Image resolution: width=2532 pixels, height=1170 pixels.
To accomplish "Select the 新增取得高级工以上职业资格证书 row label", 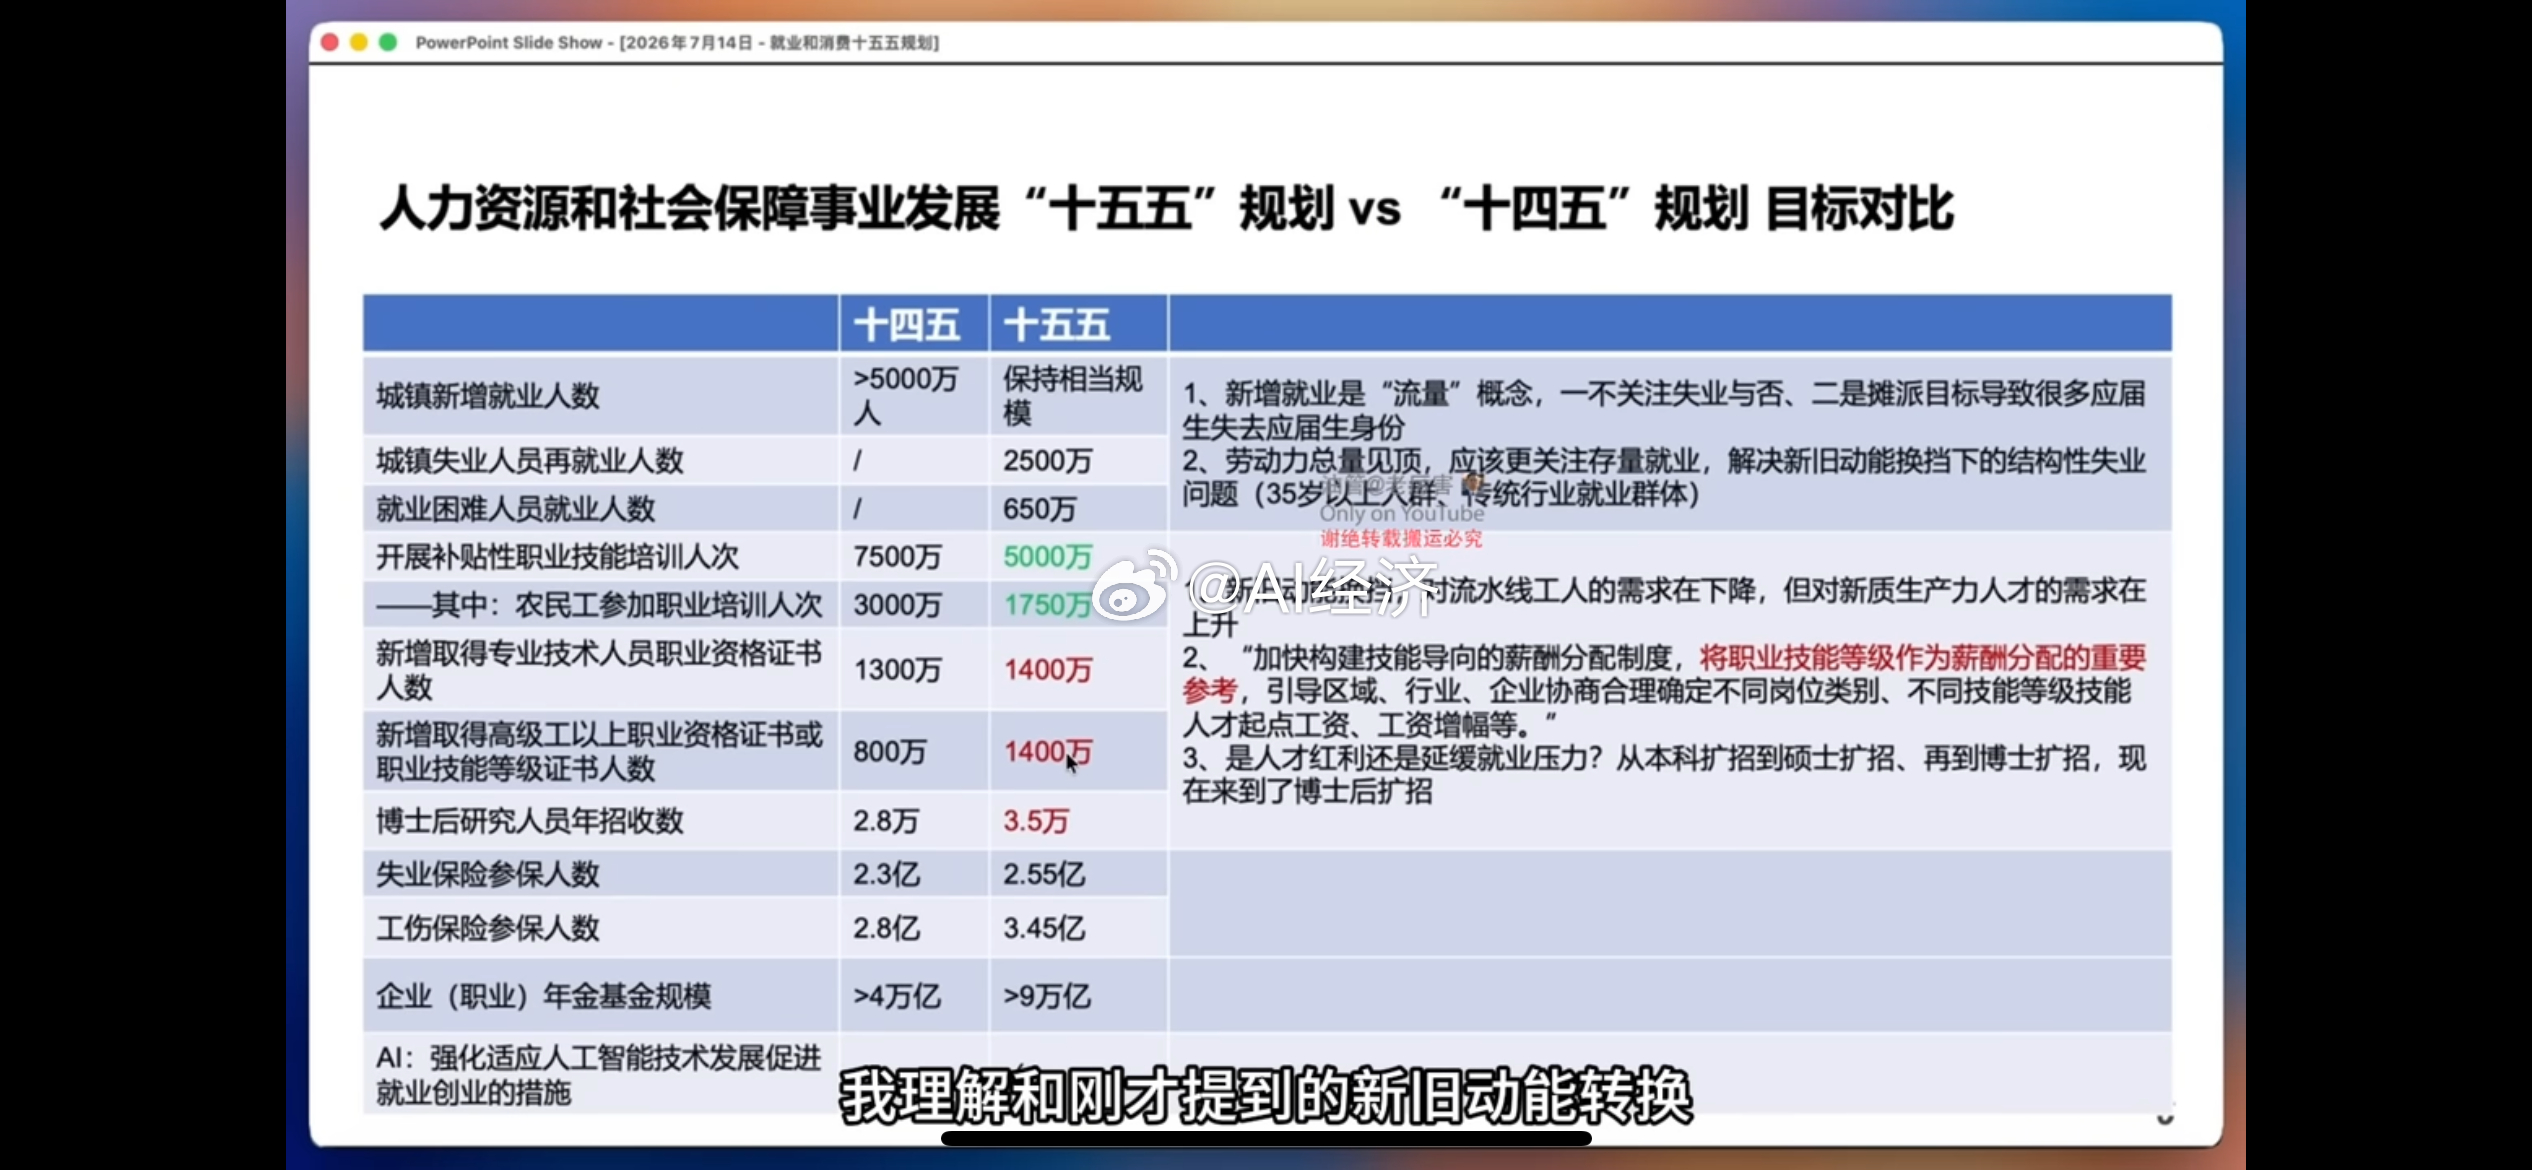I will point(599,752).
